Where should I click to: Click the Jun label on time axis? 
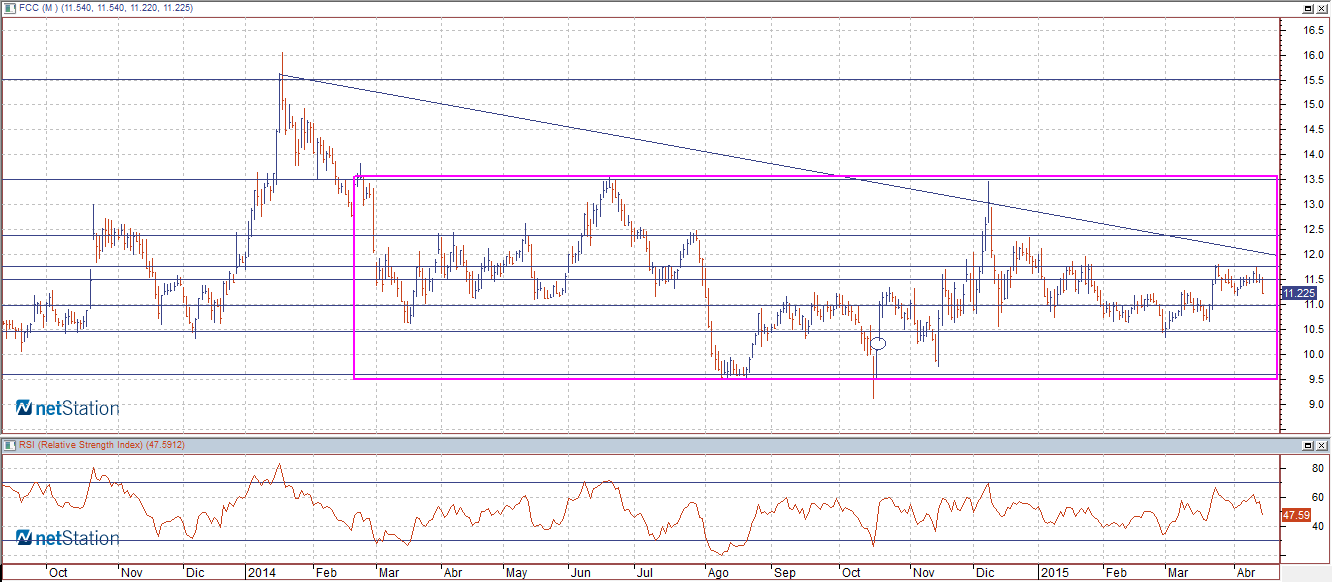tap(580, 573)
